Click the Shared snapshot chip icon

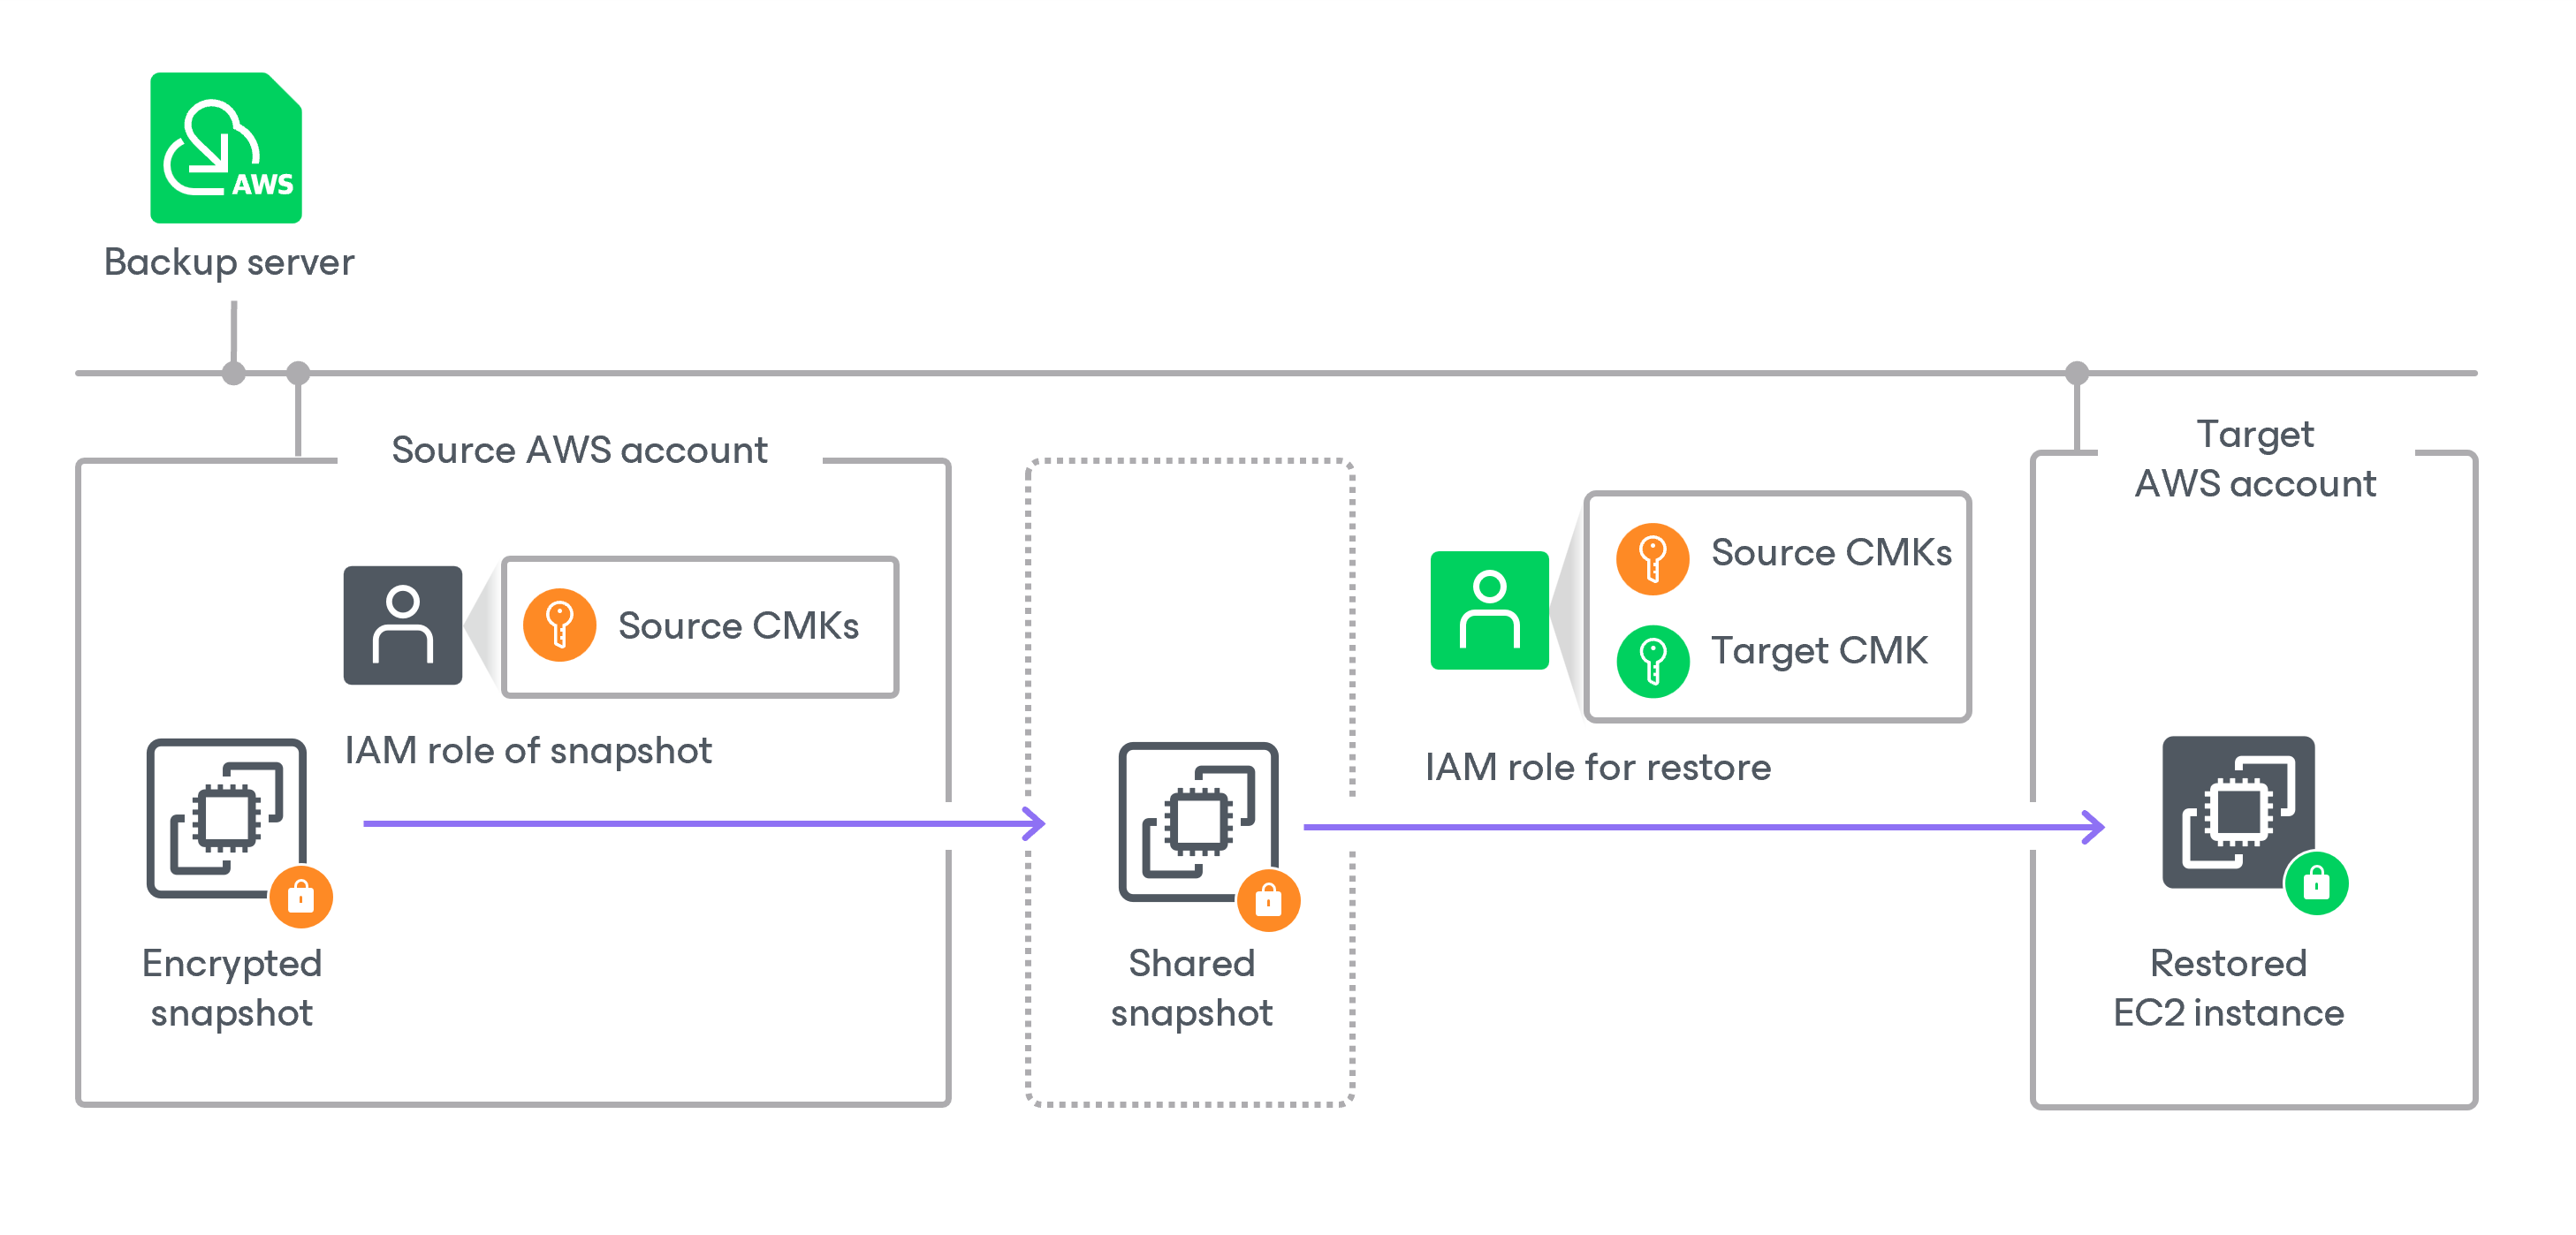(x=1197, y=820)
